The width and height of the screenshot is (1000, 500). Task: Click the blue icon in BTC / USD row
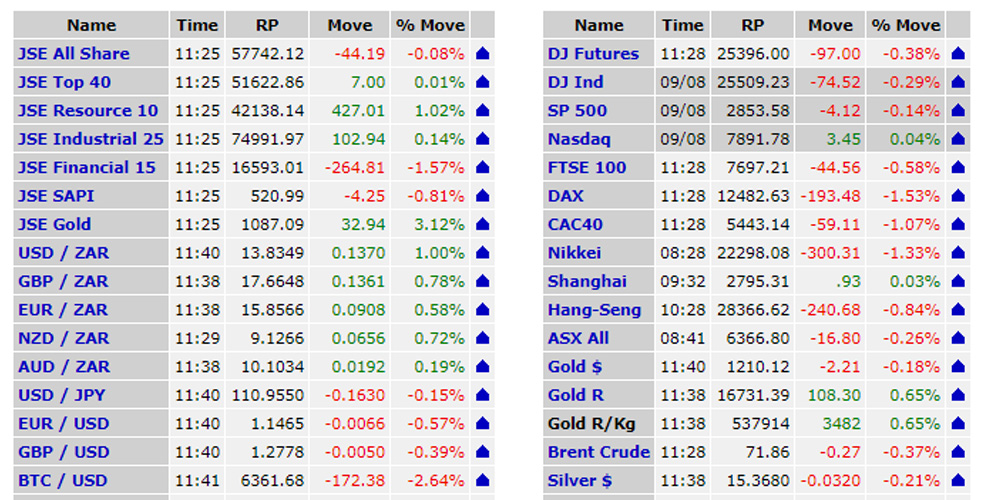(x=482, y=481)
